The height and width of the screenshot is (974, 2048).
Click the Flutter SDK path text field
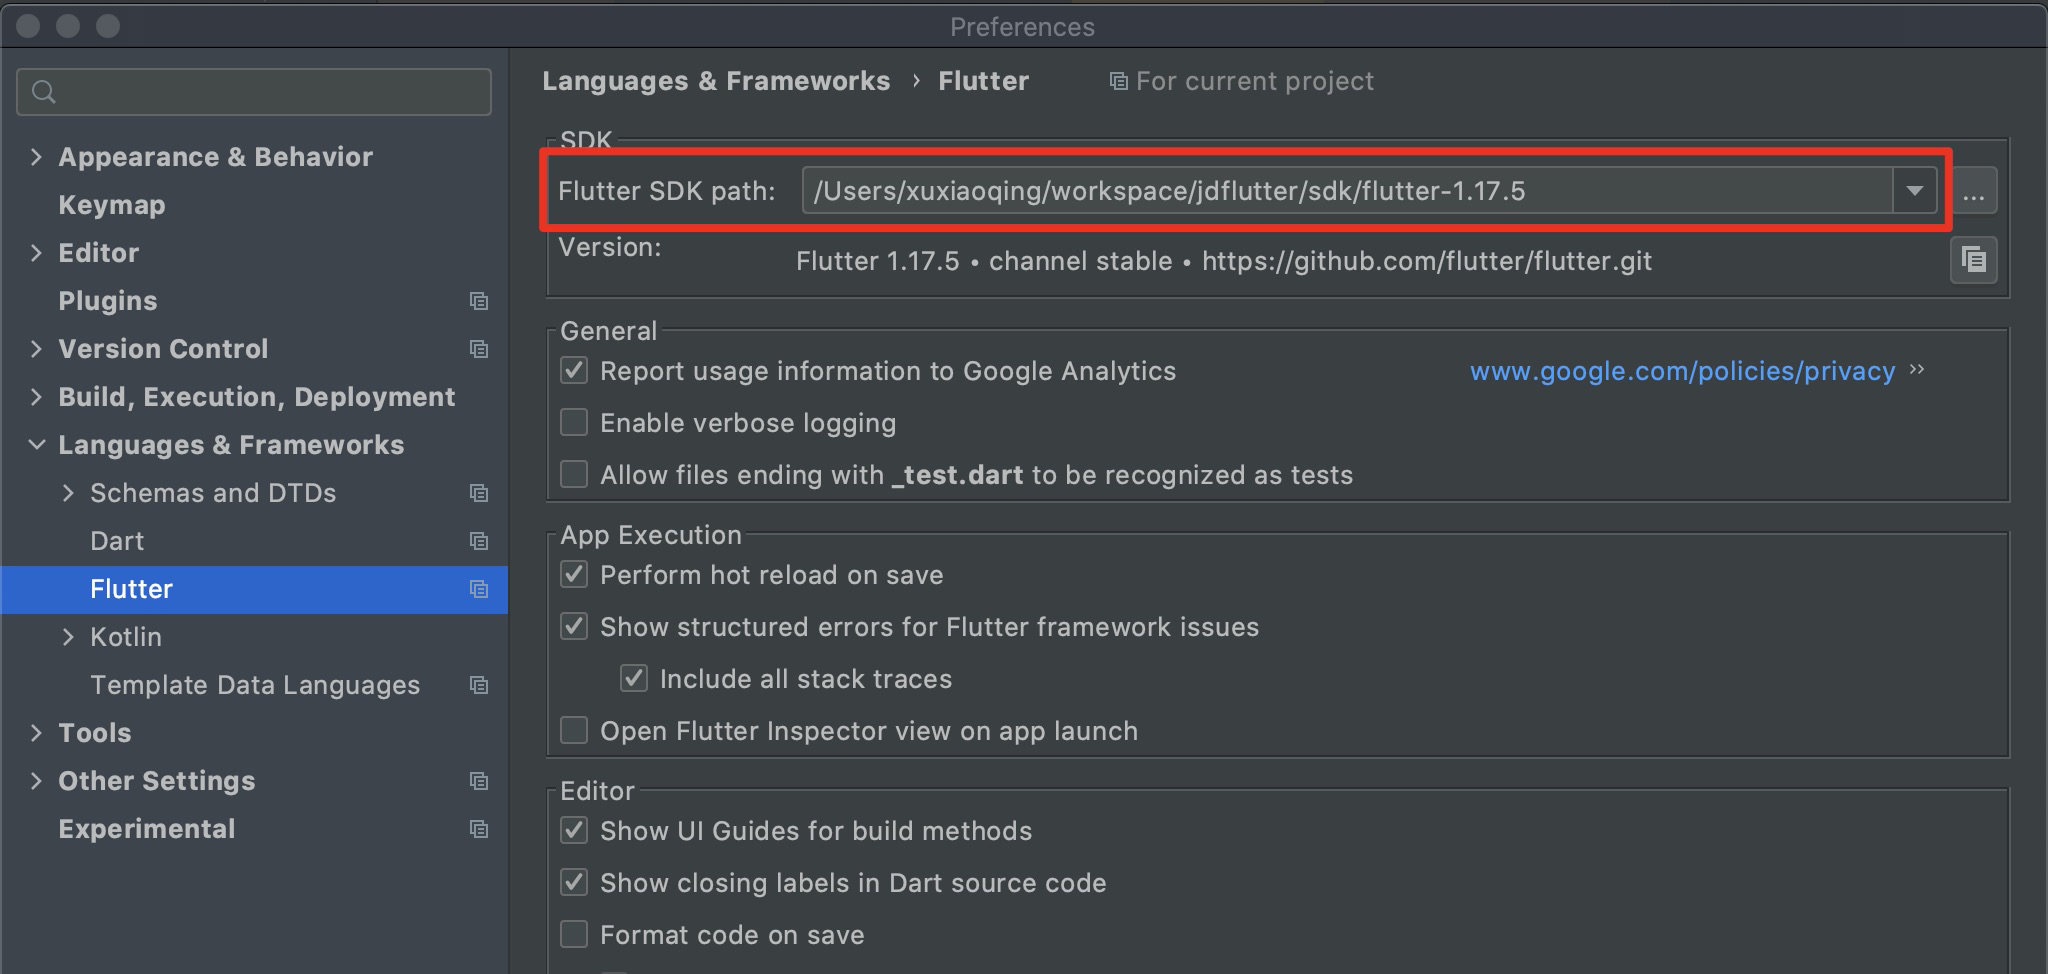point(1347,190)
